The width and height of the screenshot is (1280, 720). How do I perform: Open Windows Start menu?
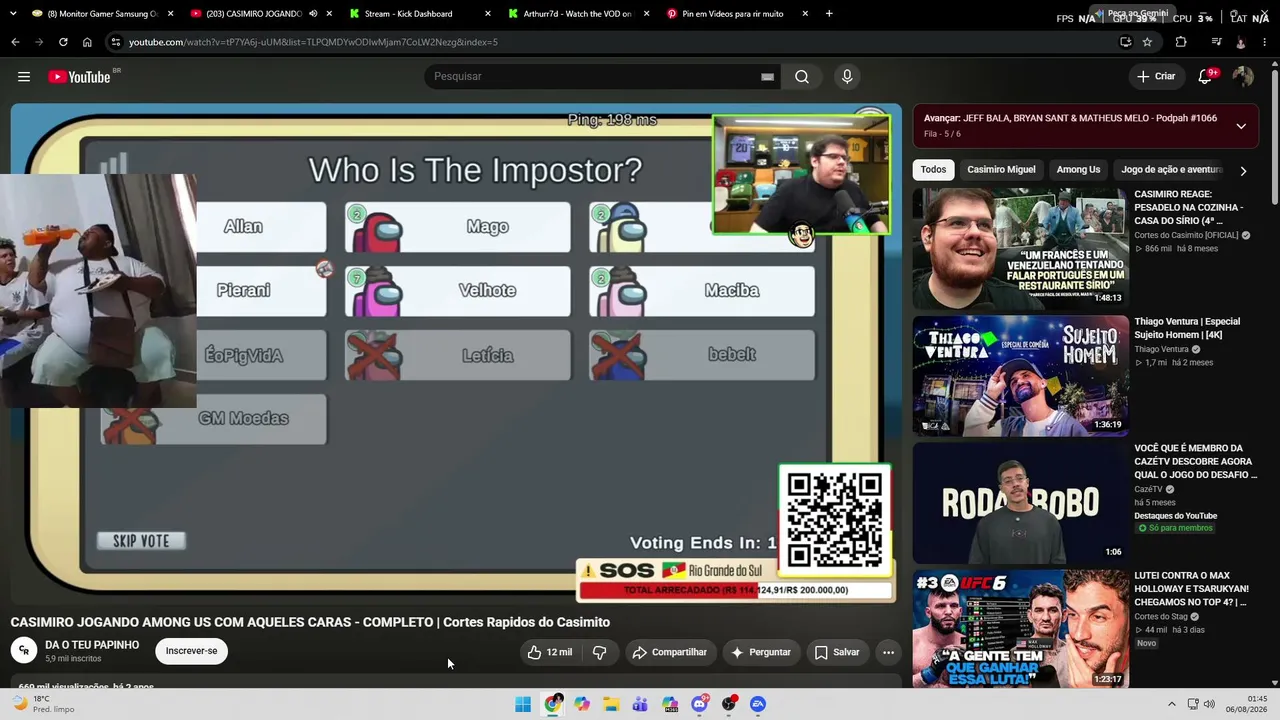point(523,704)
